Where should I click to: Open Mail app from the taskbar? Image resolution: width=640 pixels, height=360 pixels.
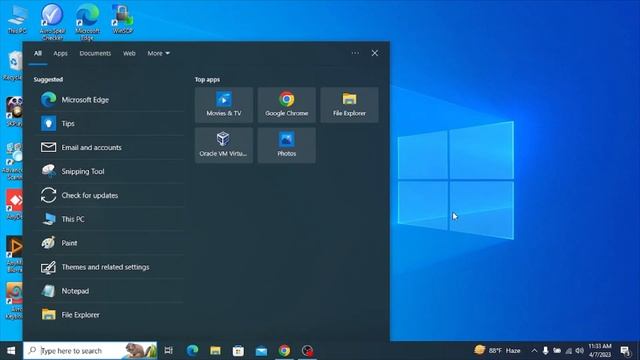click(261, 351)
